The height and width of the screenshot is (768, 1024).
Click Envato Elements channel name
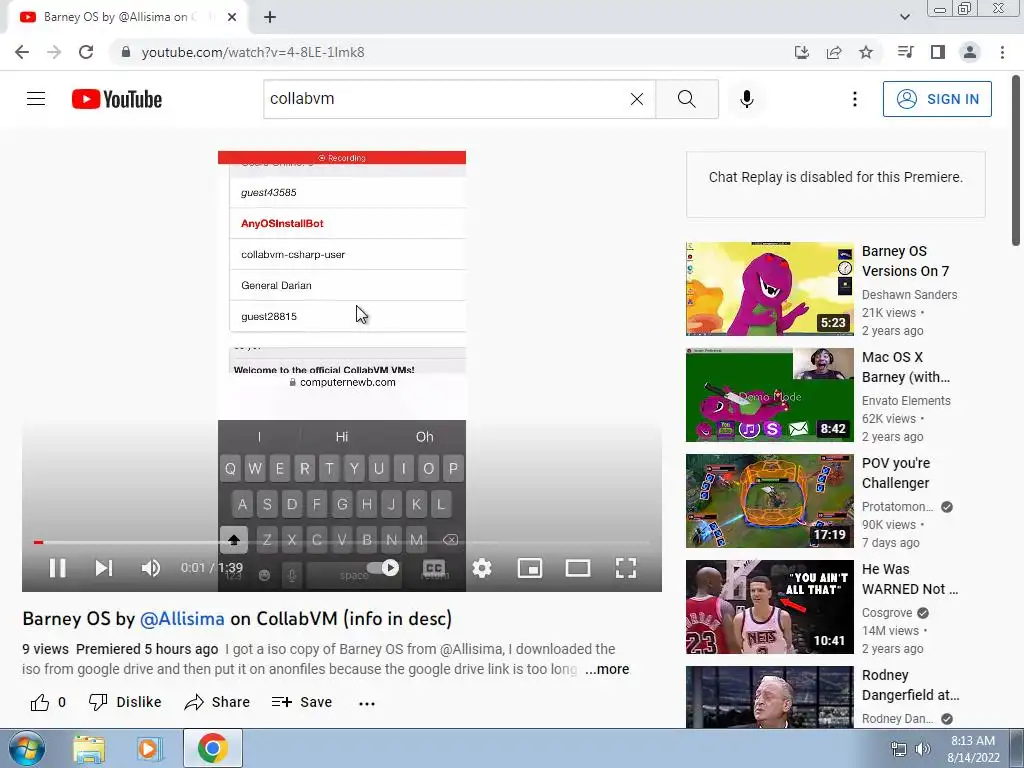(x=906, y=400)
